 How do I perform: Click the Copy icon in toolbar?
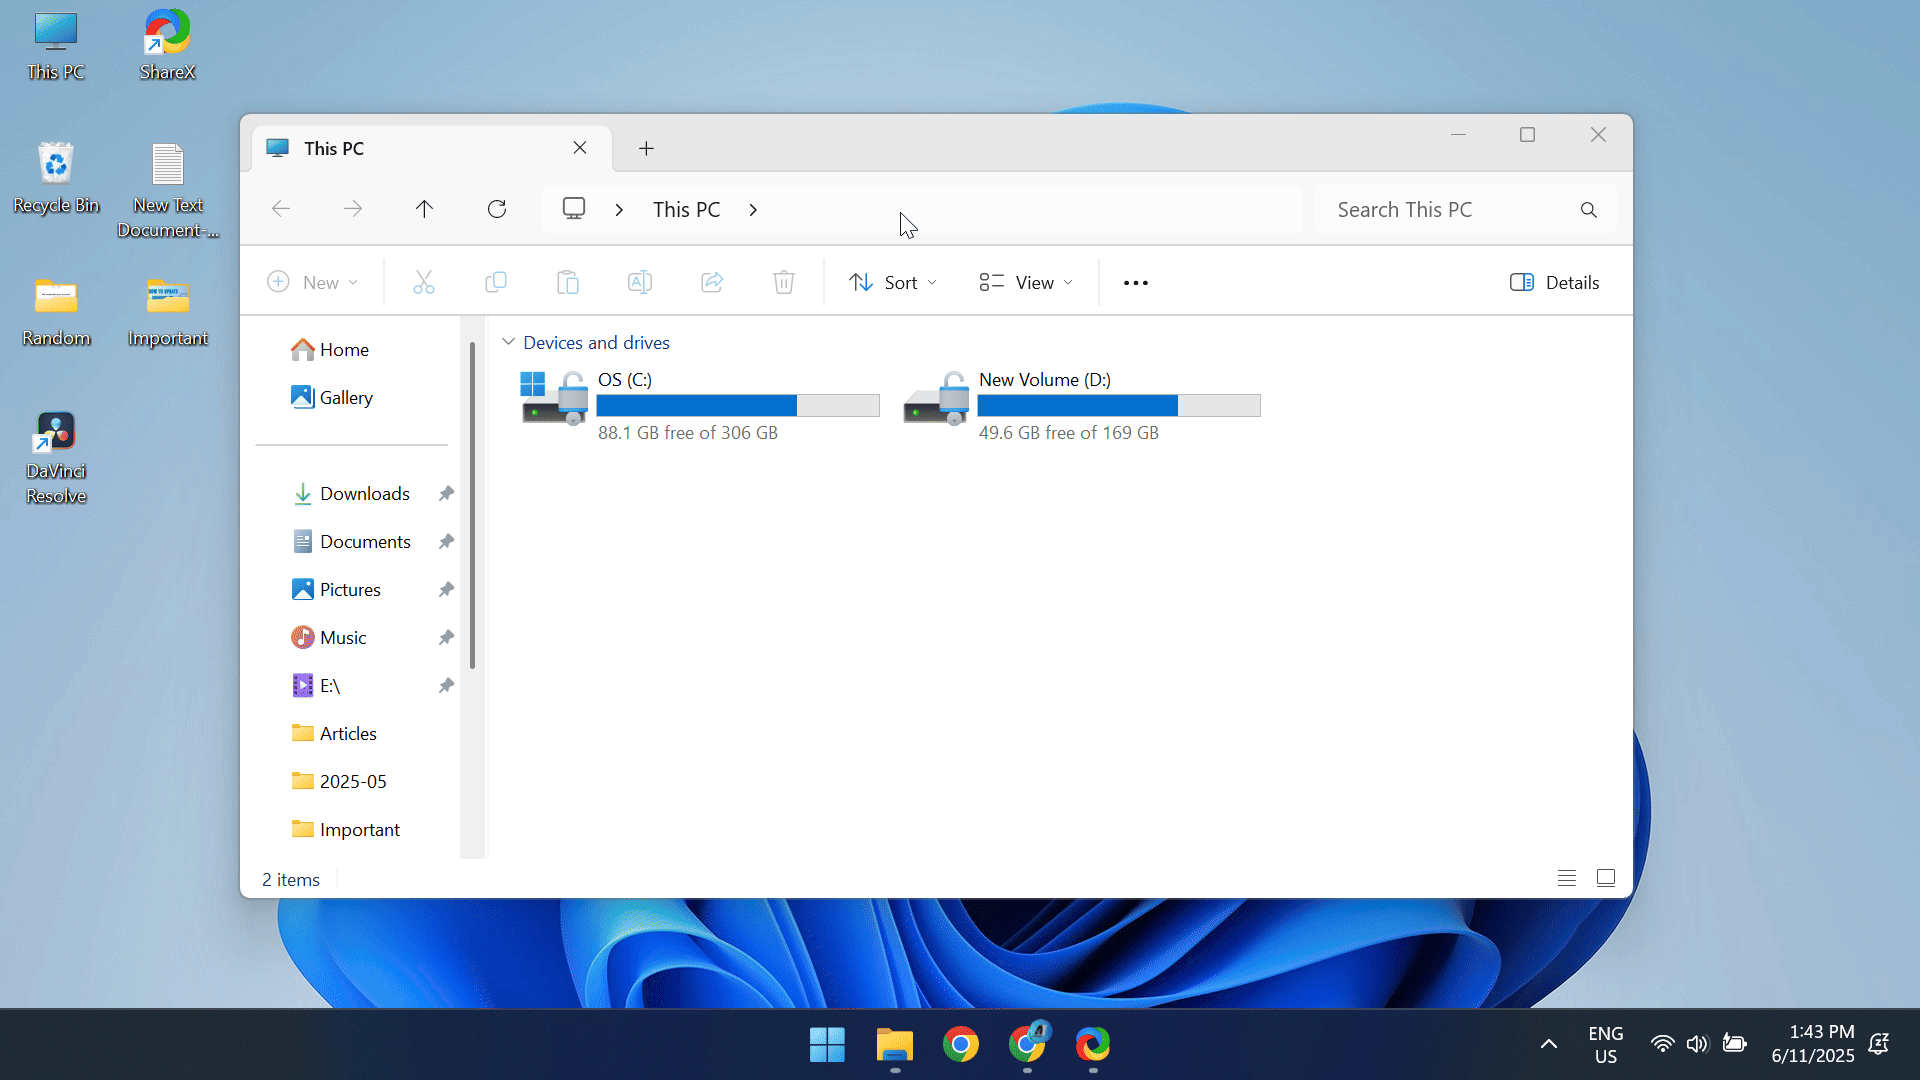click(496, 283)
